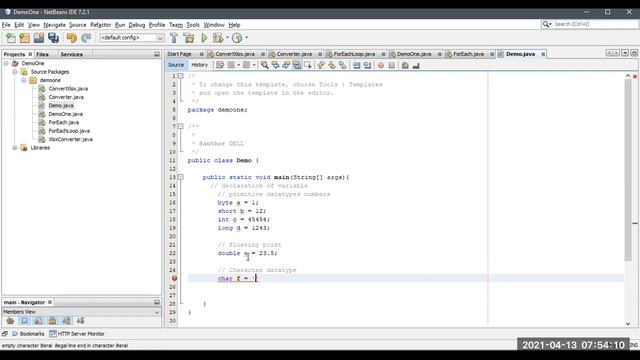Click the Find Selection magnifier icon in editor toolbar
This screenshot has height=360, width=640.
264,65
